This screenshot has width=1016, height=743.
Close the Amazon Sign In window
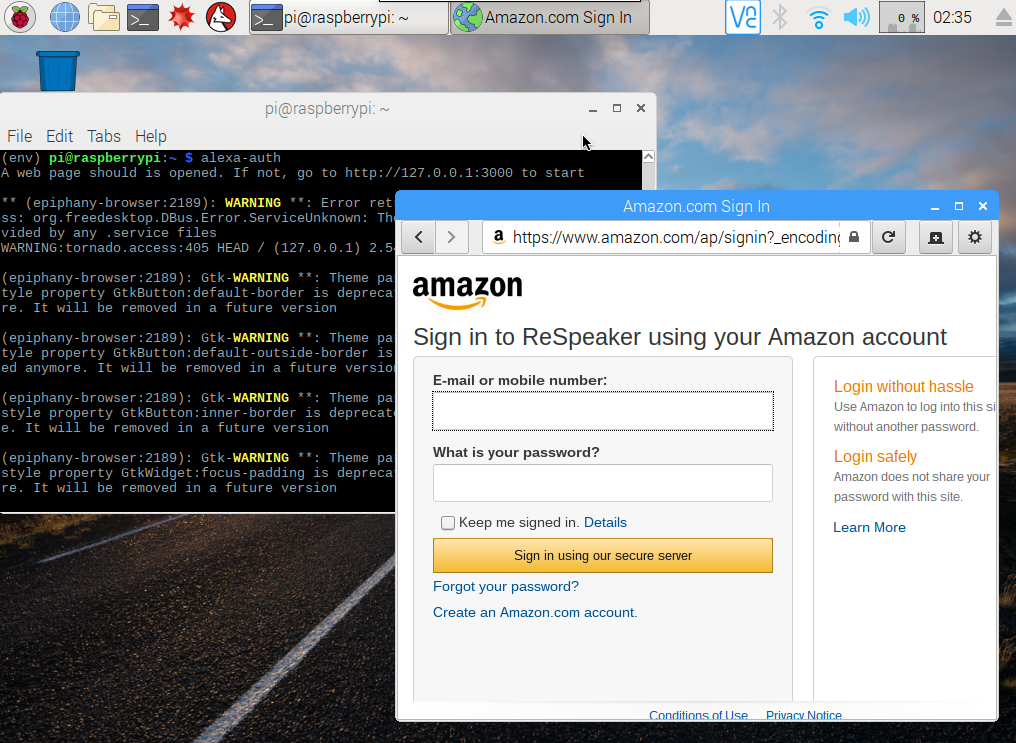(x=983, y=206)
